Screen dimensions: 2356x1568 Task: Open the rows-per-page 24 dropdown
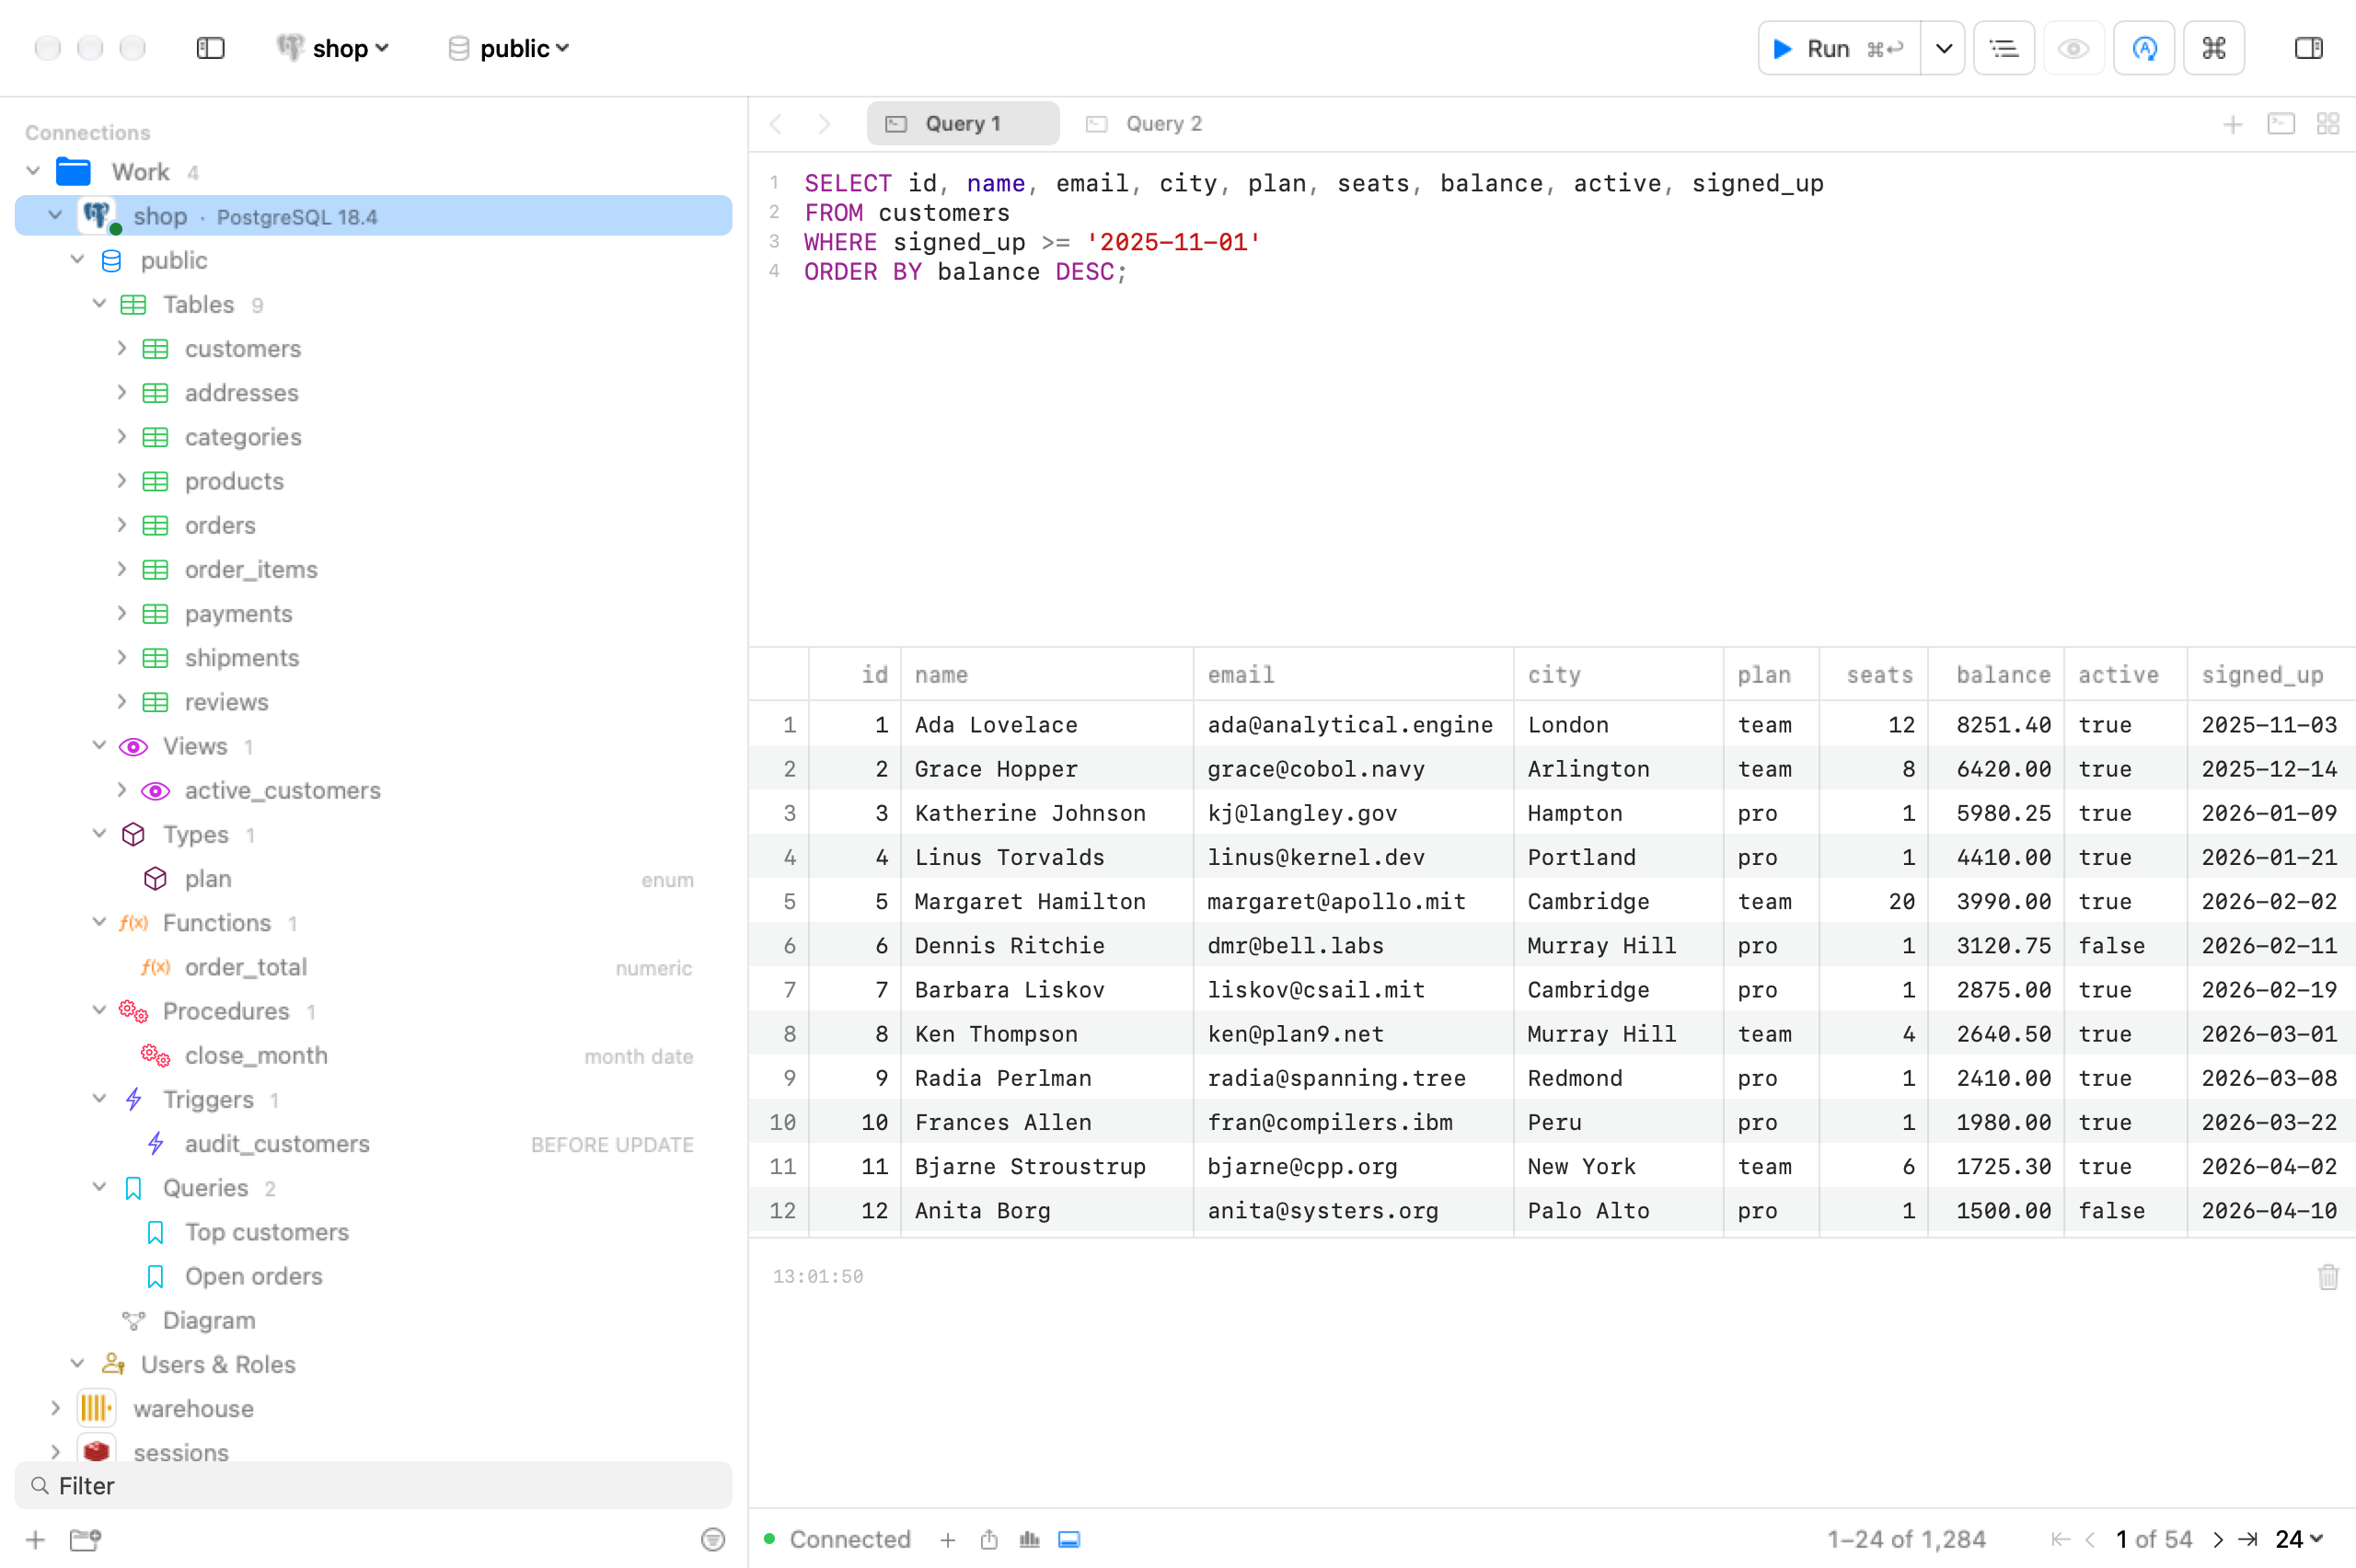(2299, 1539)
